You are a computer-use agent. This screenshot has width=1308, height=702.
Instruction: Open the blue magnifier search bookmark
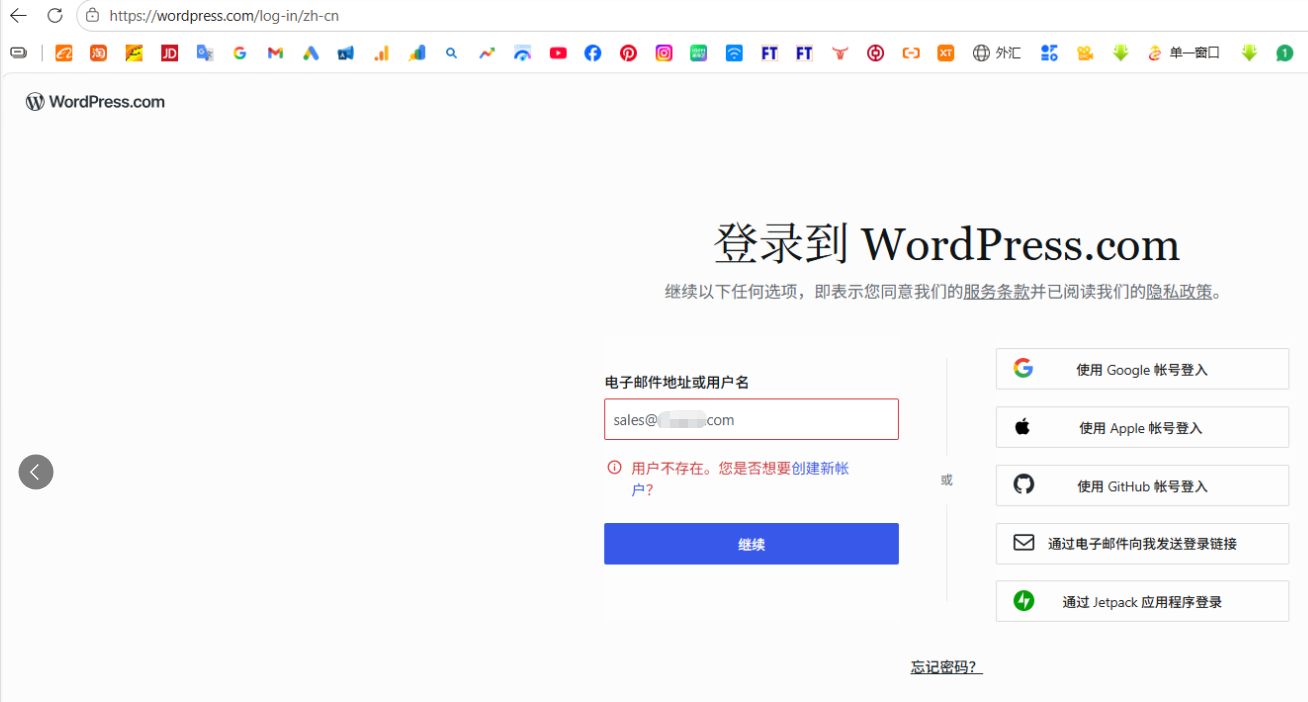click(452, 53)
